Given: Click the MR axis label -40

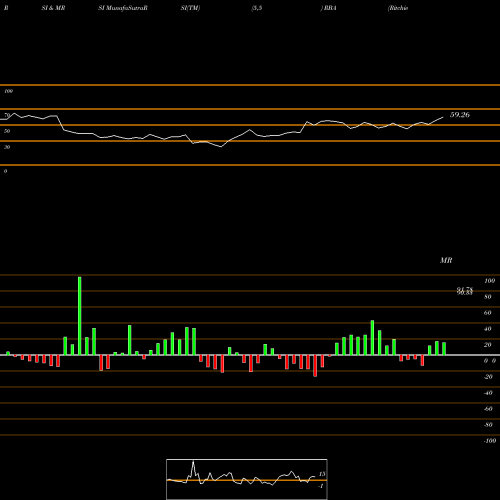Looking at the screenshot, I should (488, 393).
